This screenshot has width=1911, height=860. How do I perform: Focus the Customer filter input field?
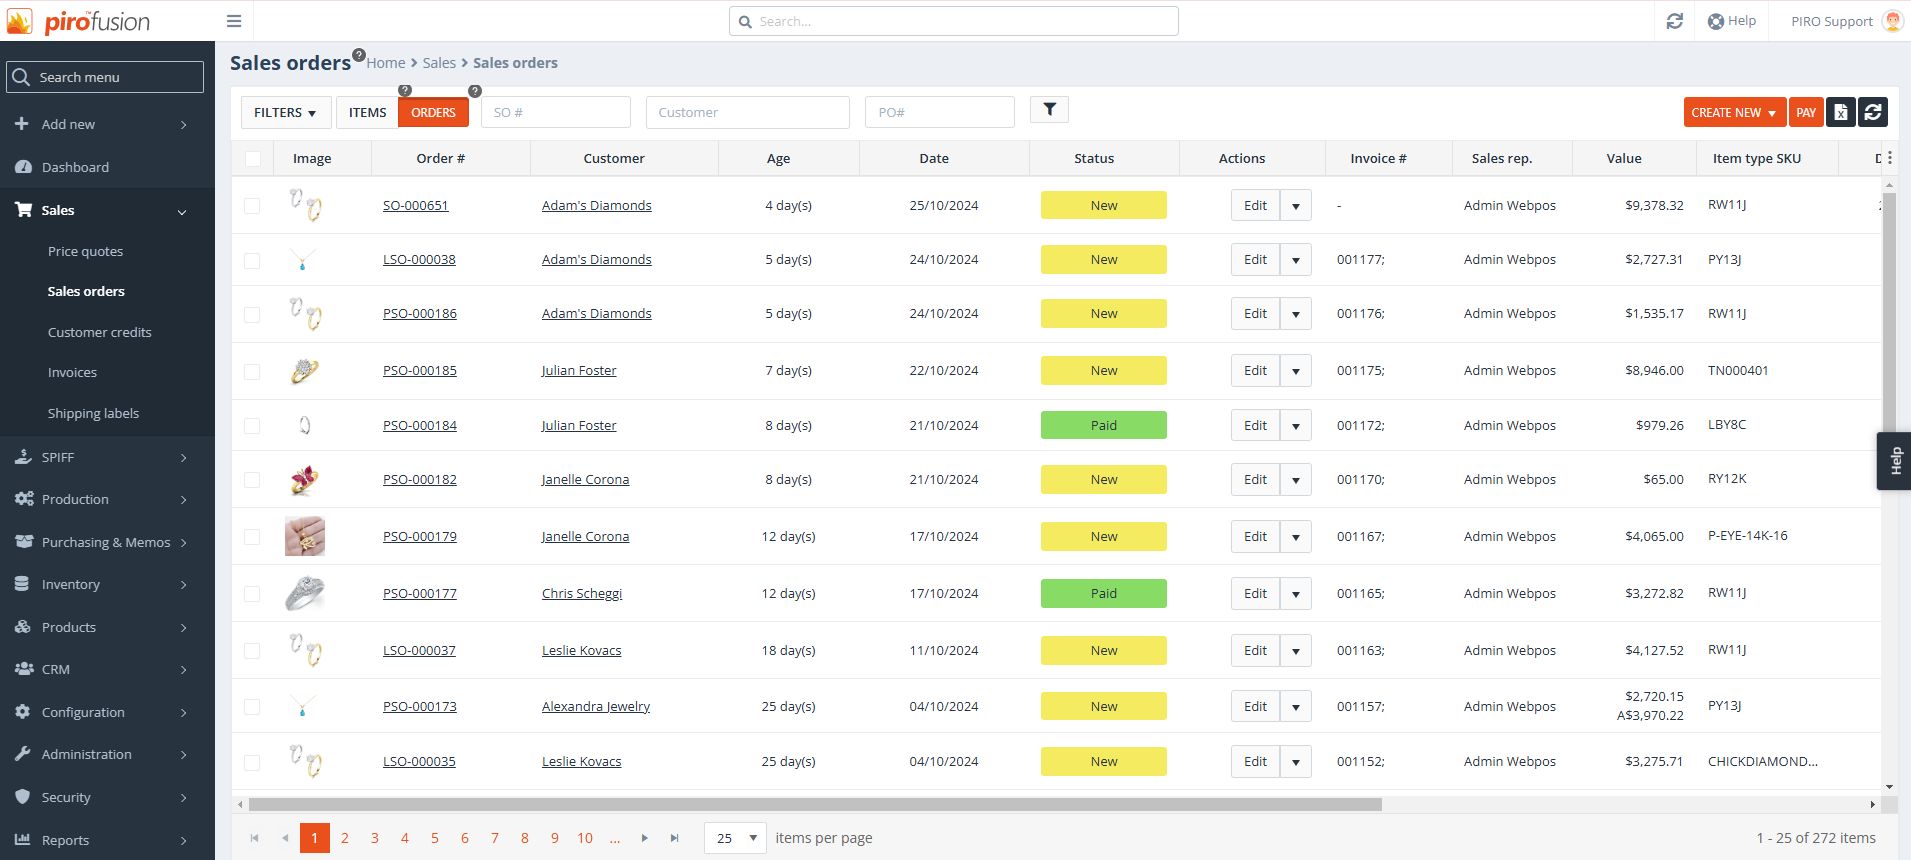pyautogui.click(x=747, y=112)
